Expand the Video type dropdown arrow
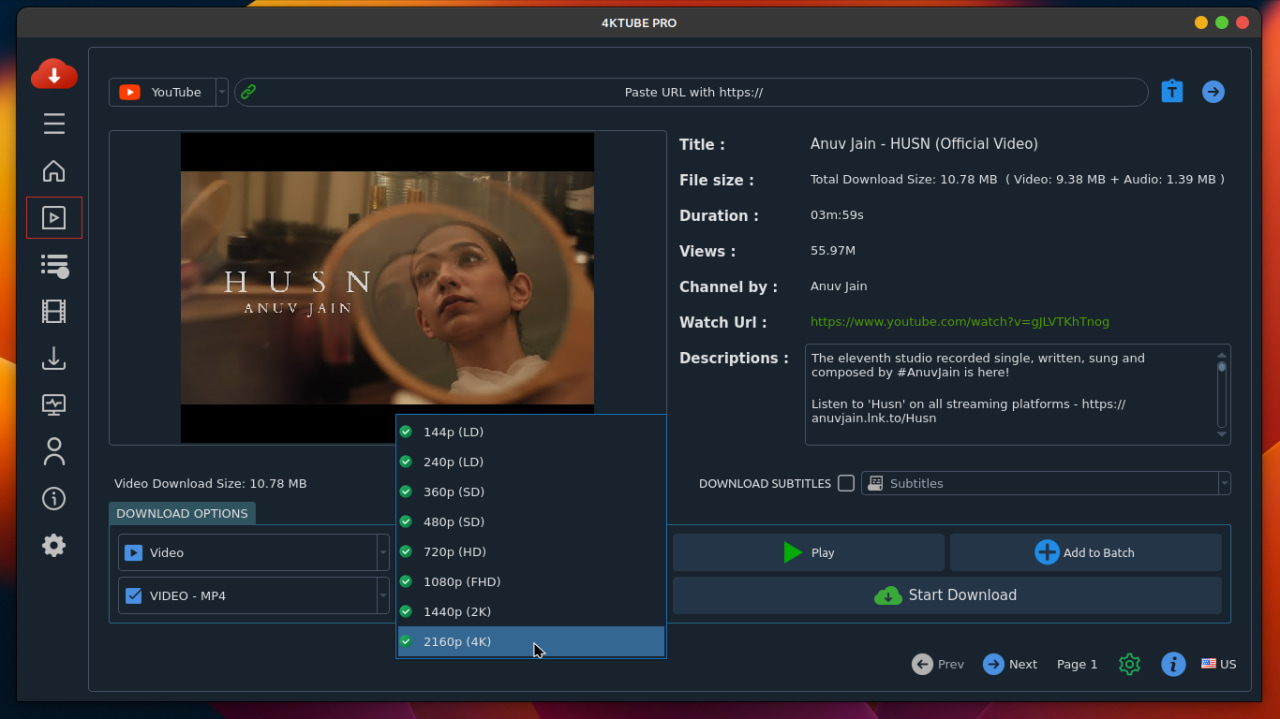1280x719 pixels. pyautogui.click(x=383, y=552)
